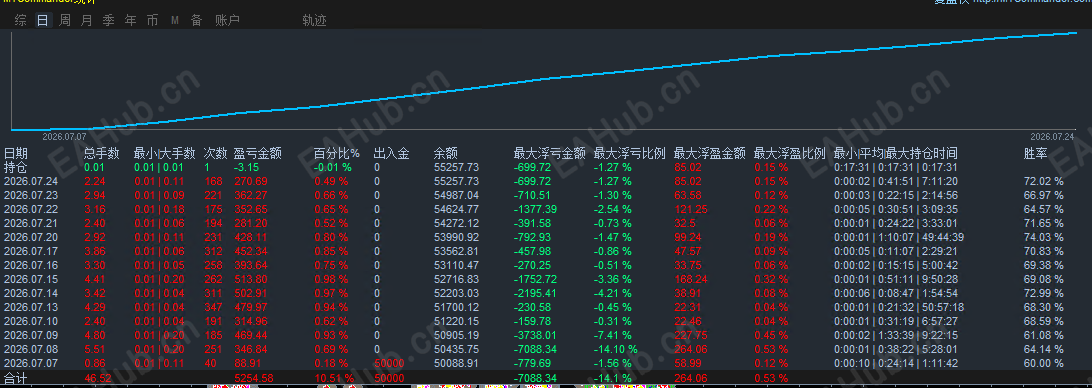Click the 50000 deposit in 2026.07.07 row
Image resolution: width=1092 pixels, height=388 pixels.
pos(389,363)
